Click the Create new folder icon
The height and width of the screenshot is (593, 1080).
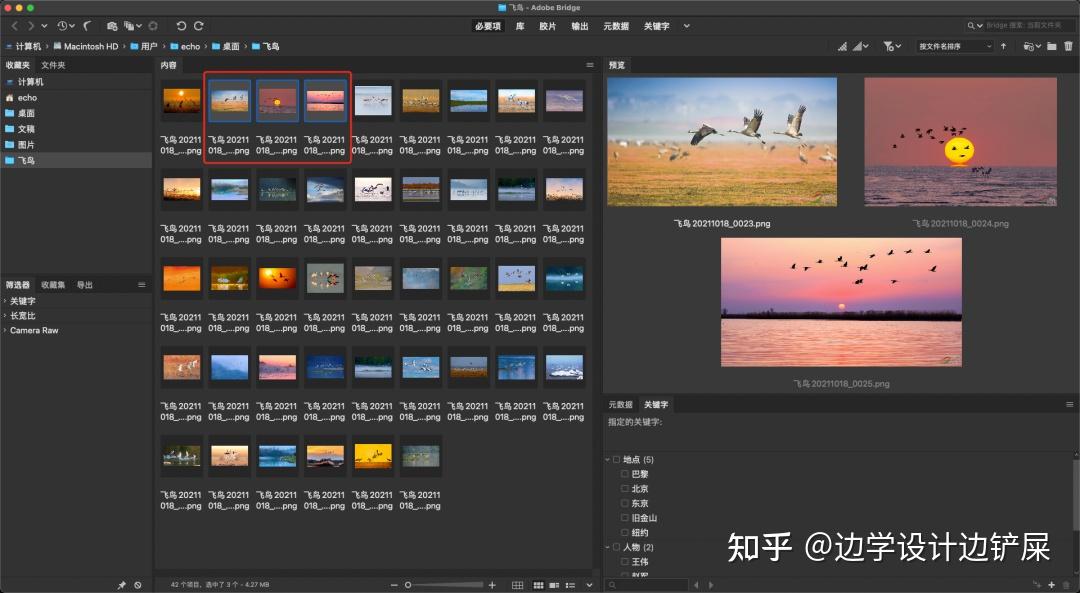pyautogui.click(x=1052, y=46)
